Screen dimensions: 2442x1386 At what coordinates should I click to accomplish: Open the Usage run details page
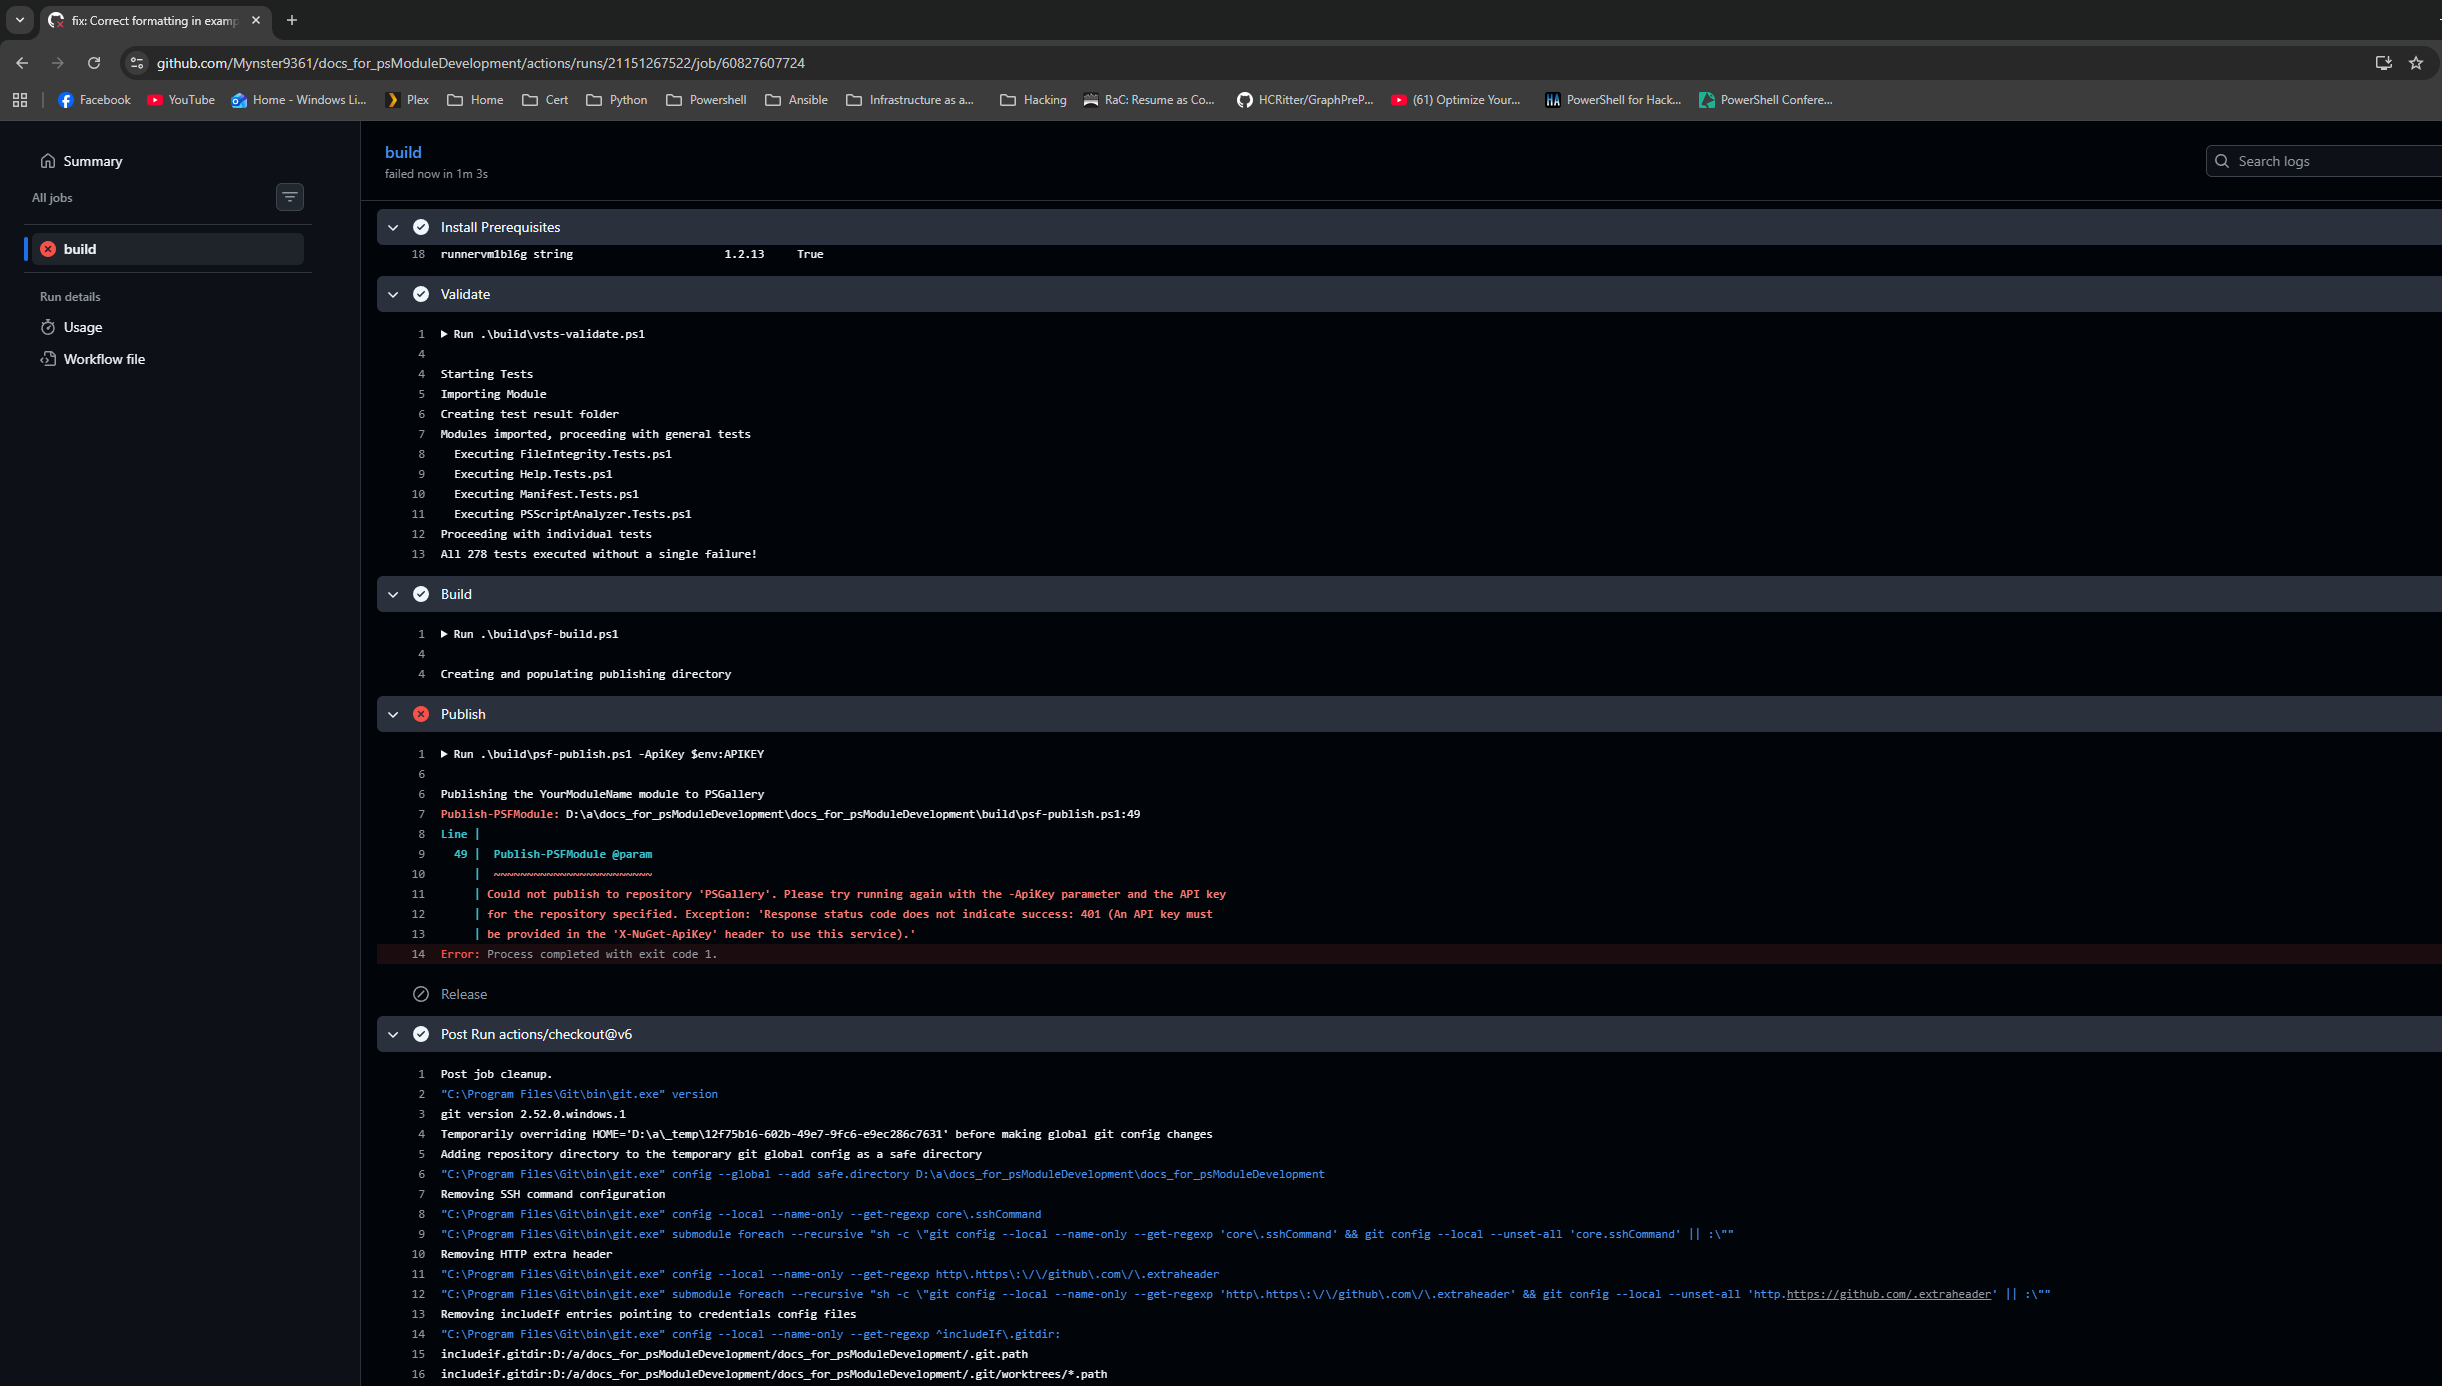83,327
